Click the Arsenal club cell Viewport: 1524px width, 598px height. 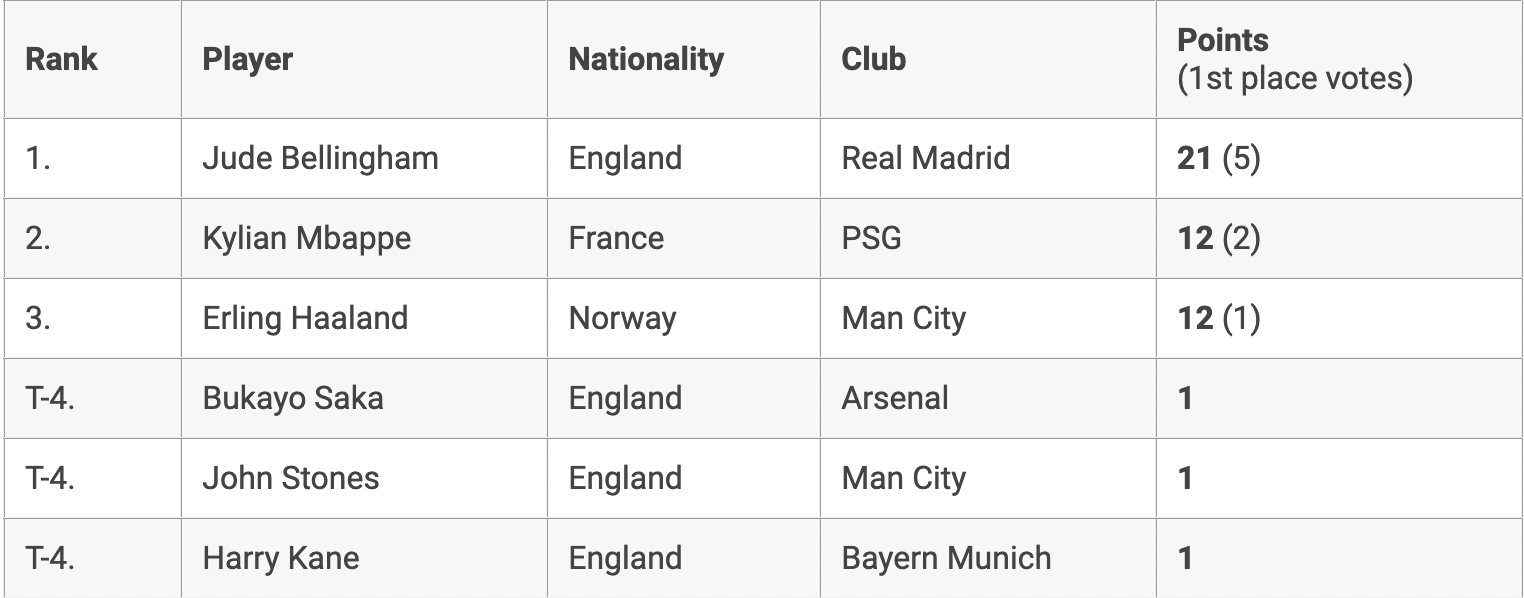pos(894,398)
